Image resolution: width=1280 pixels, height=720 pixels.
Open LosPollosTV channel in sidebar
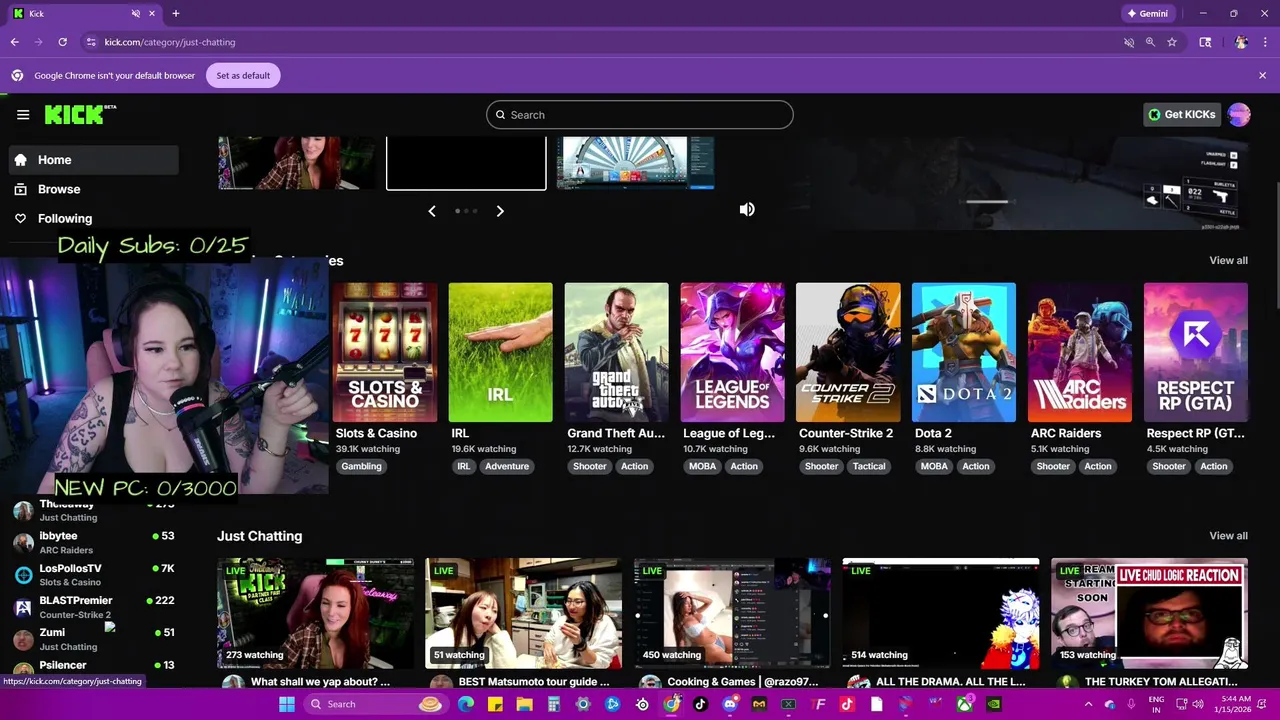(x=94, y=574)
